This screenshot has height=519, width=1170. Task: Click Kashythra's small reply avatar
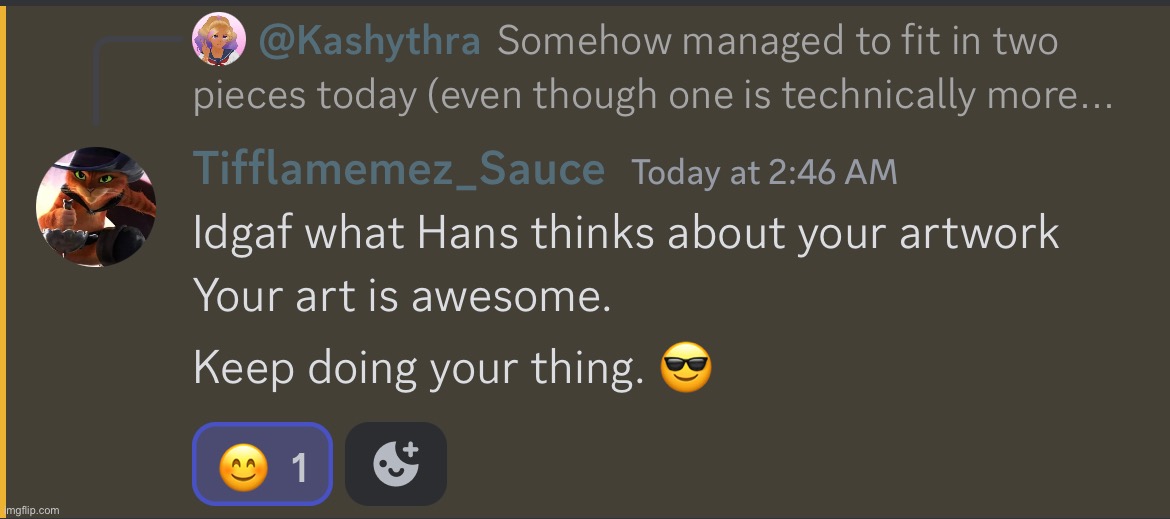(219, 41)
